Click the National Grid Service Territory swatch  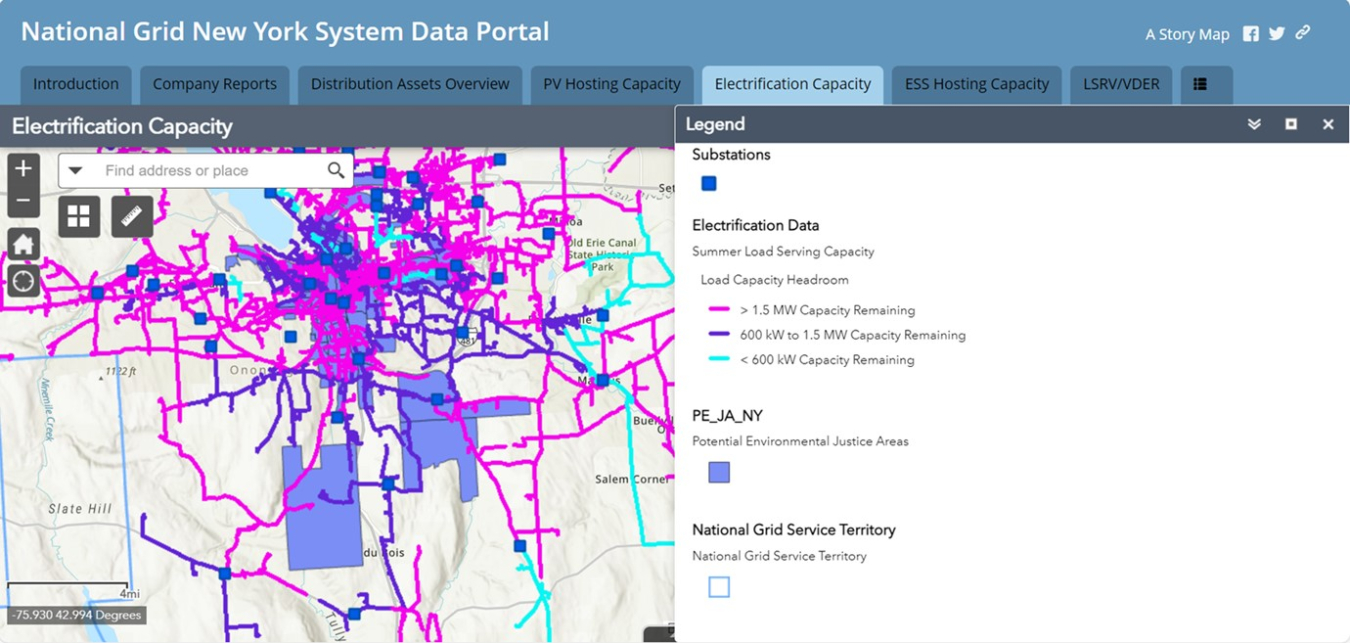[x=719, y=587]
